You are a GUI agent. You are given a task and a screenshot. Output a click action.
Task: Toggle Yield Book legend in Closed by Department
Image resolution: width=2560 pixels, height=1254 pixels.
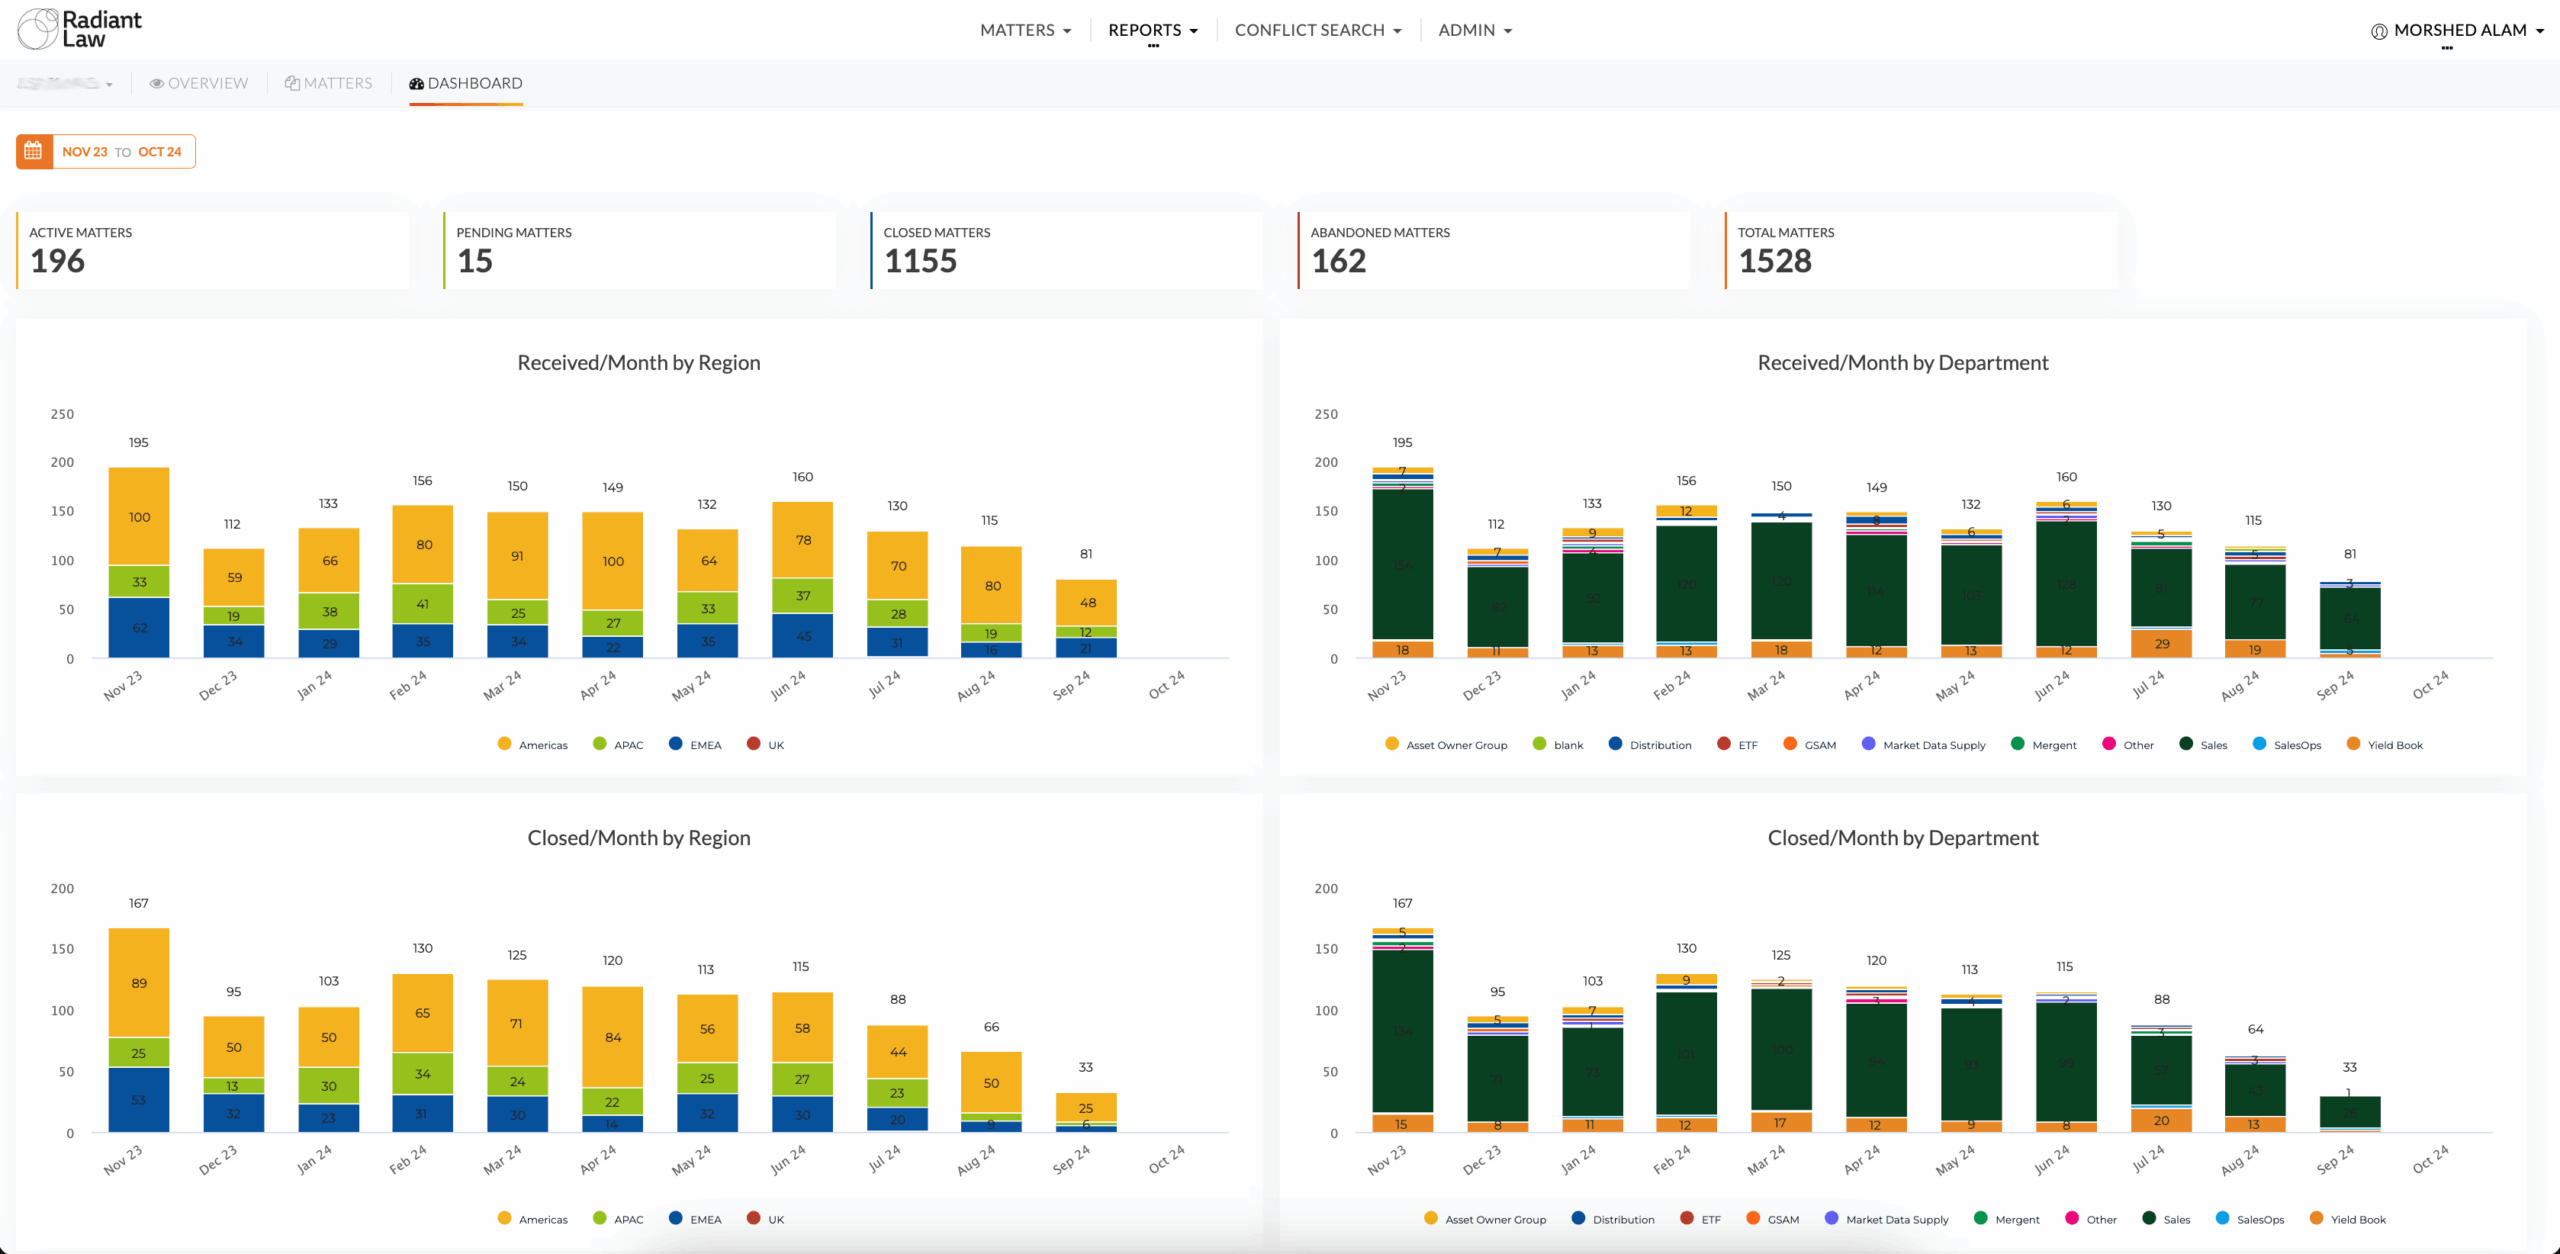[2348, 1219]
